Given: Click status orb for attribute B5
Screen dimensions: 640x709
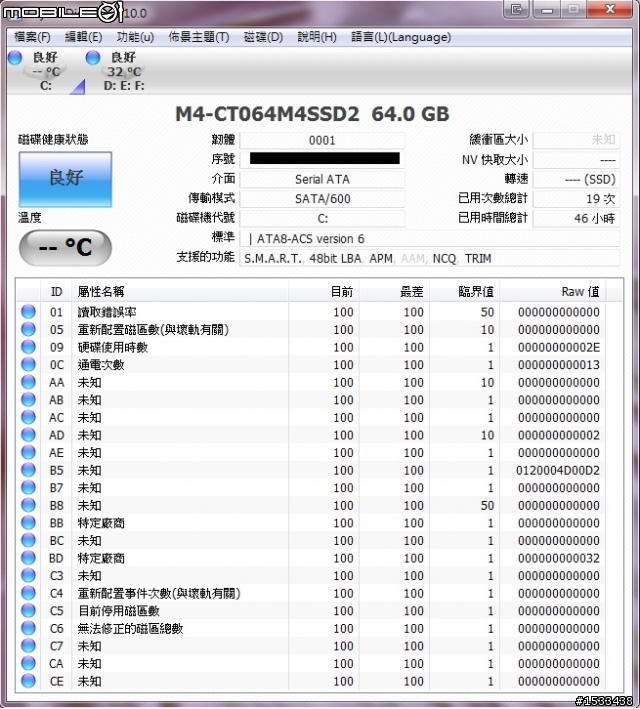Looking at the screenshot, I should tap(28, 470).
